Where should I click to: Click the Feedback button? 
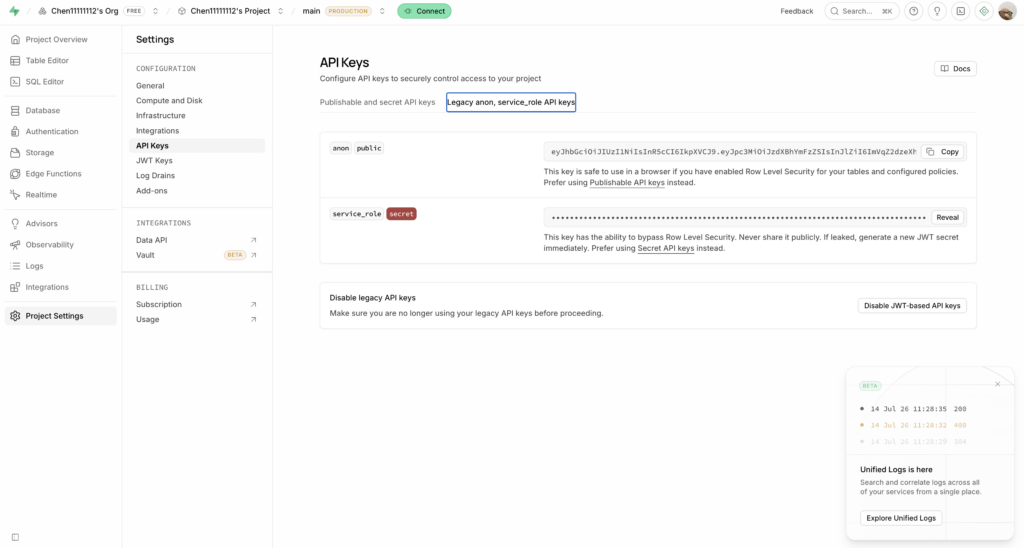pyautogui.click(x=797, y=11)
